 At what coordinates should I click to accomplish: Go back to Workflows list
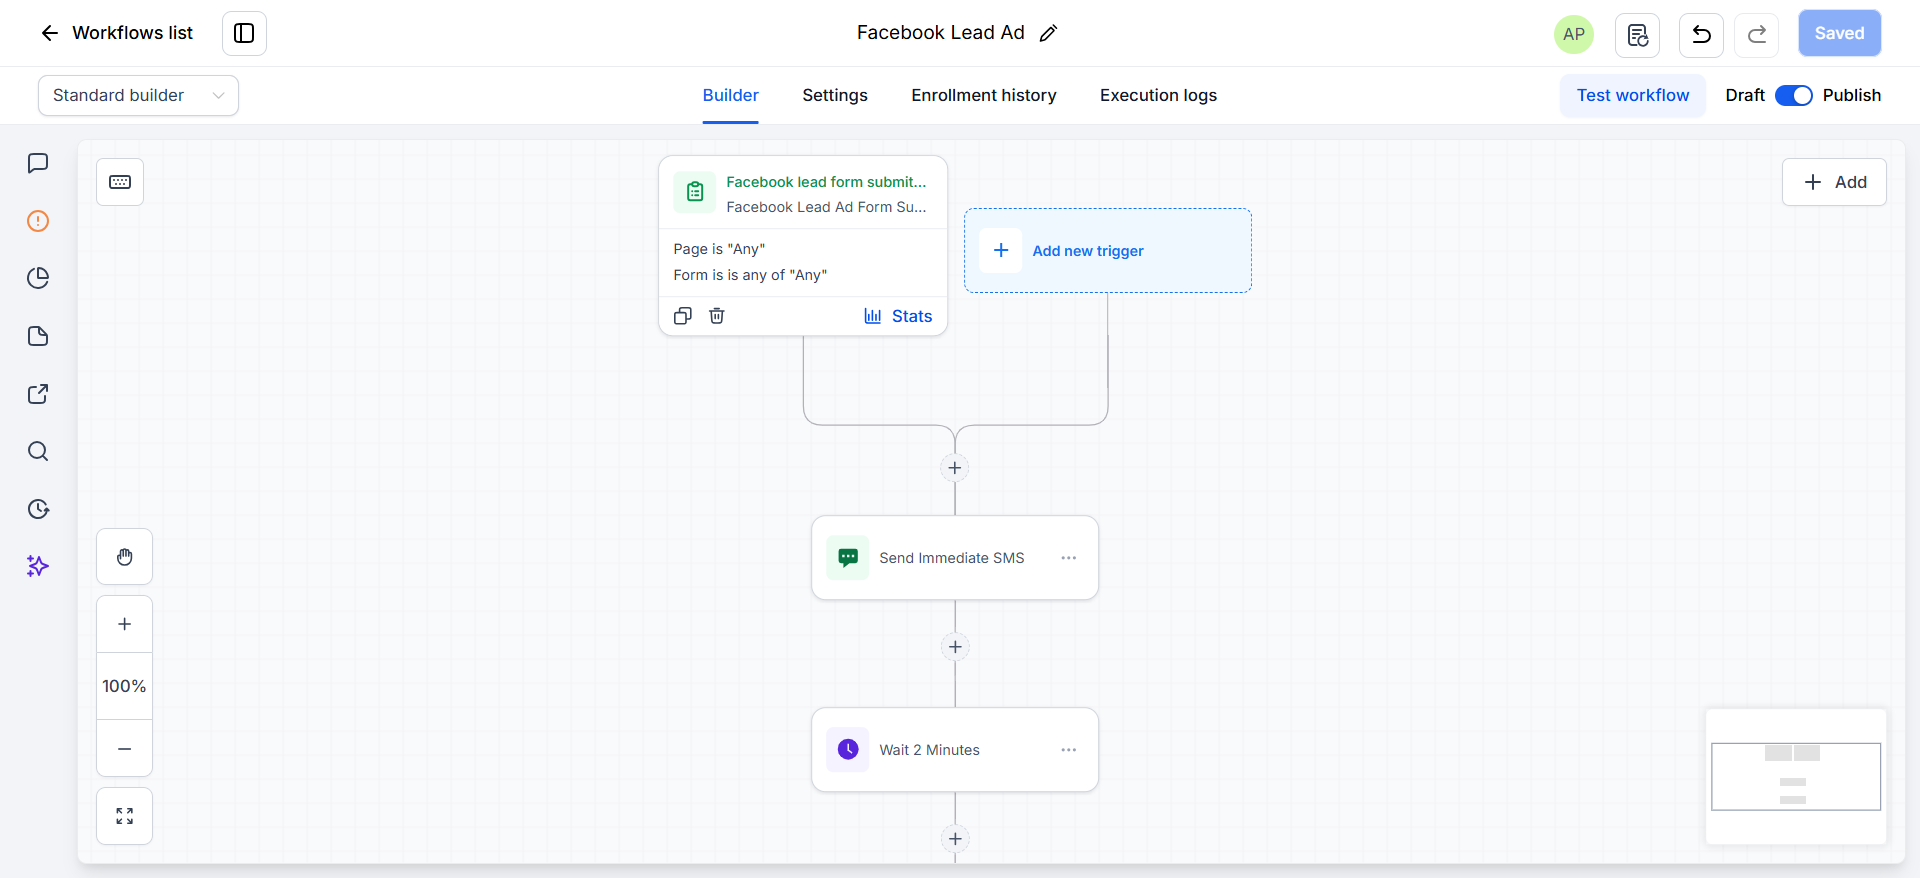click(x=116, y=33)
